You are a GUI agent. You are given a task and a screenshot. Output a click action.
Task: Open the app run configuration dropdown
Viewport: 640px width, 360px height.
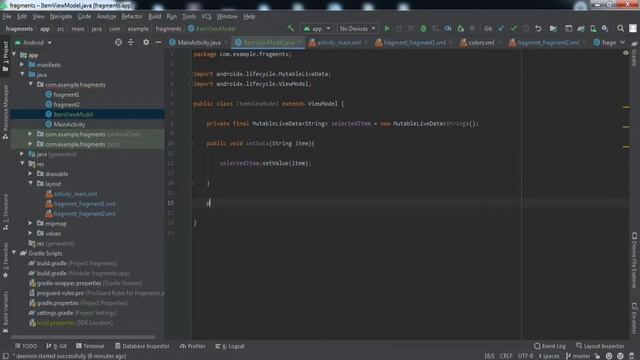(x=317, y=29)
